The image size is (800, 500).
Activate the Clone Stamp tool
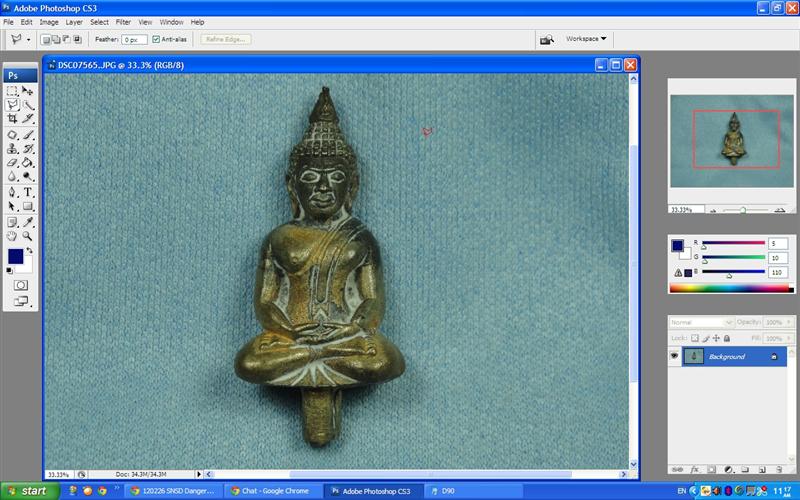point(12,148)
